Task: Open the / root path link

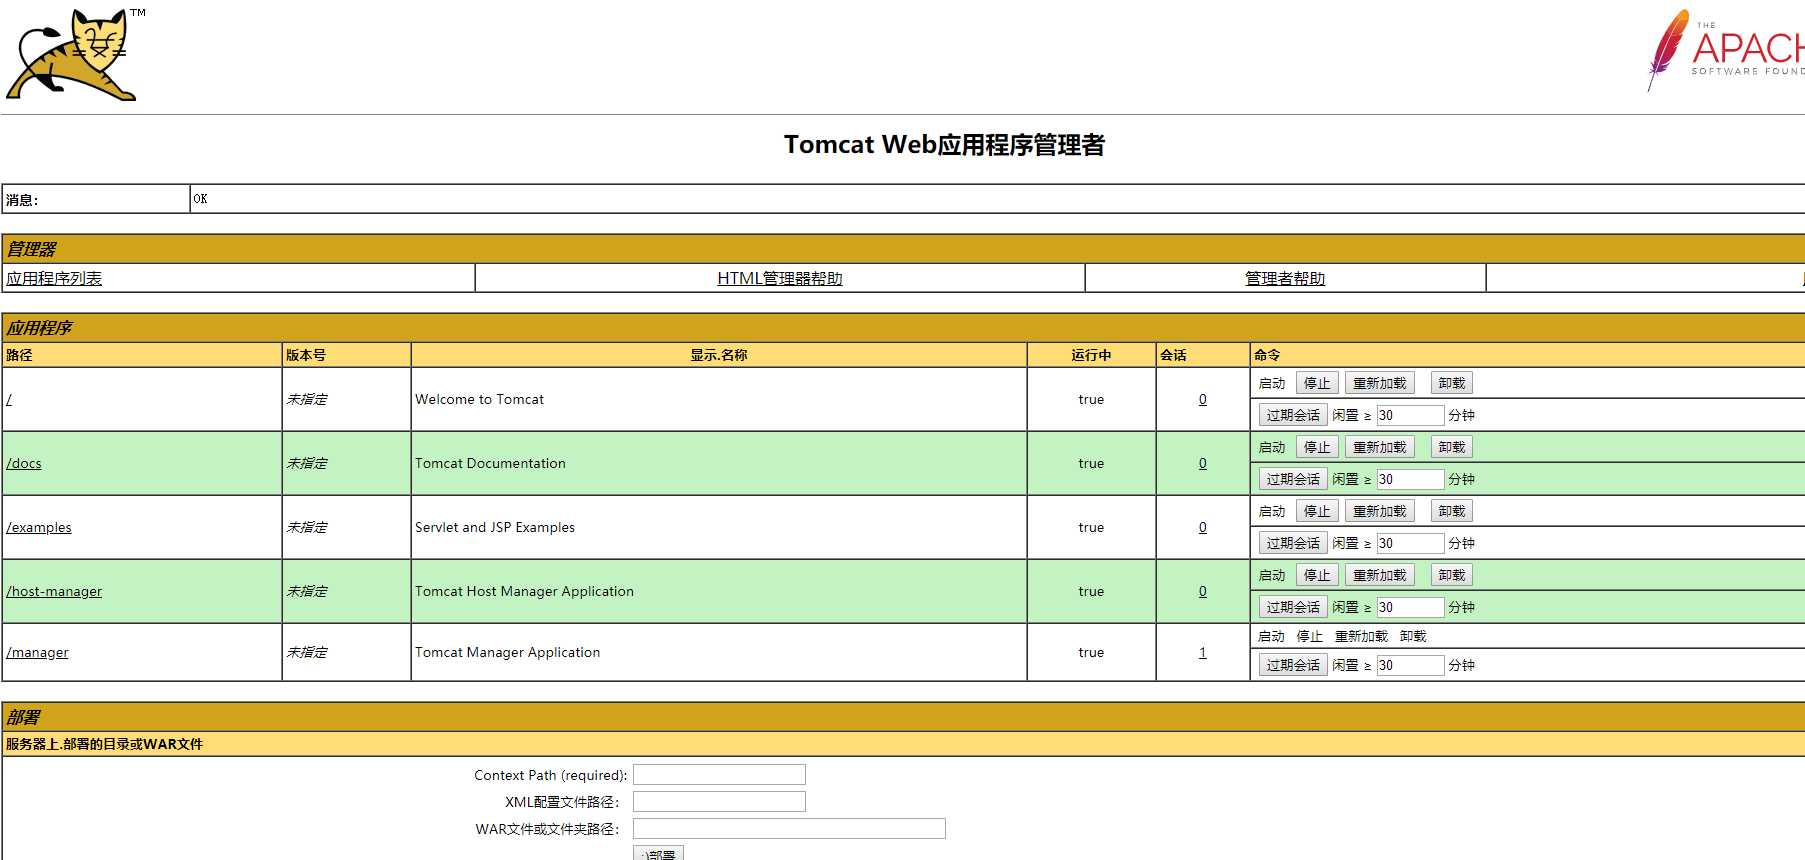Action: [x=9, y=399]
